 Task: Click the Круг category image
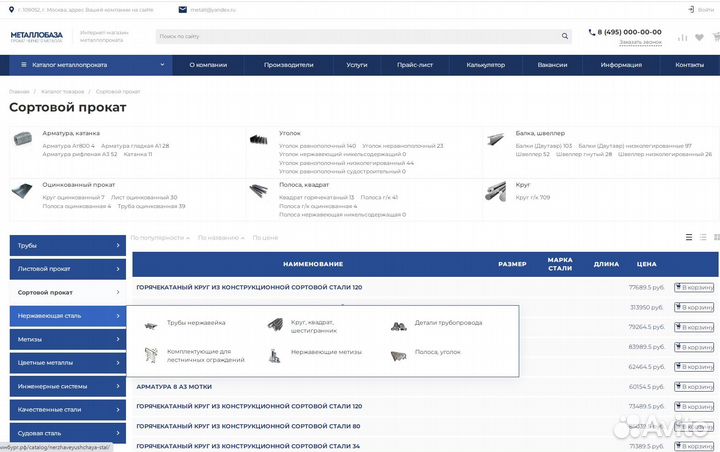495,191
